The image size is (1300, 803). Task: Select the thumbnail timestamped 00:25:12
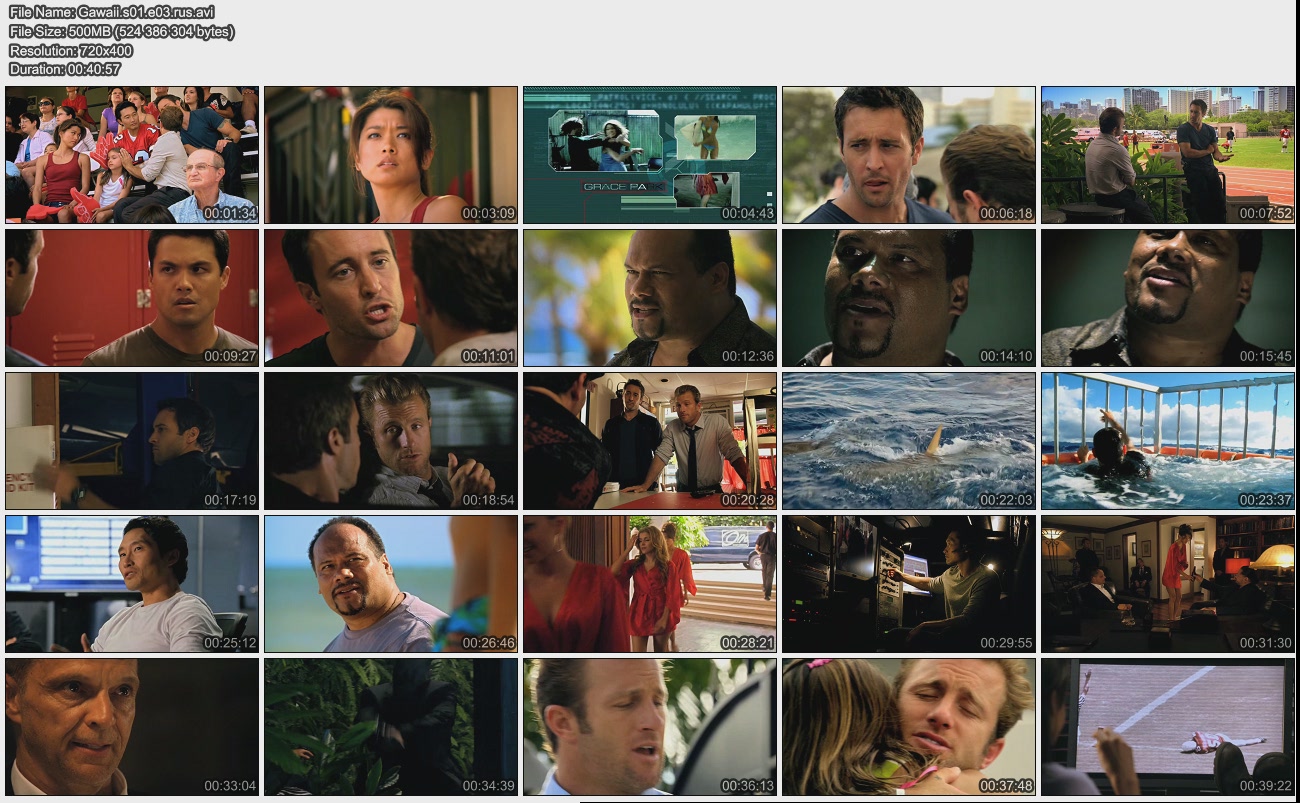[132, 584]
